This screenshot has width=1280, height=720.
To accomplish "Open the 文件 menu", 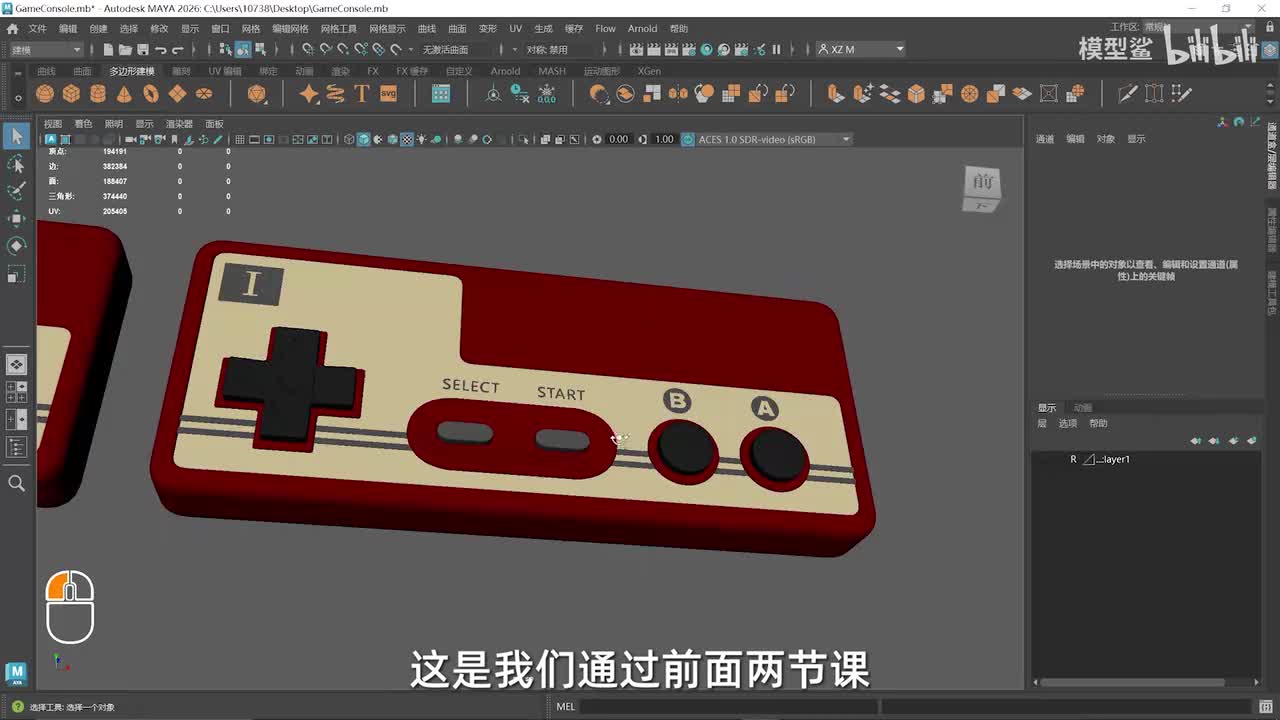I will click(x=37, y=29).
